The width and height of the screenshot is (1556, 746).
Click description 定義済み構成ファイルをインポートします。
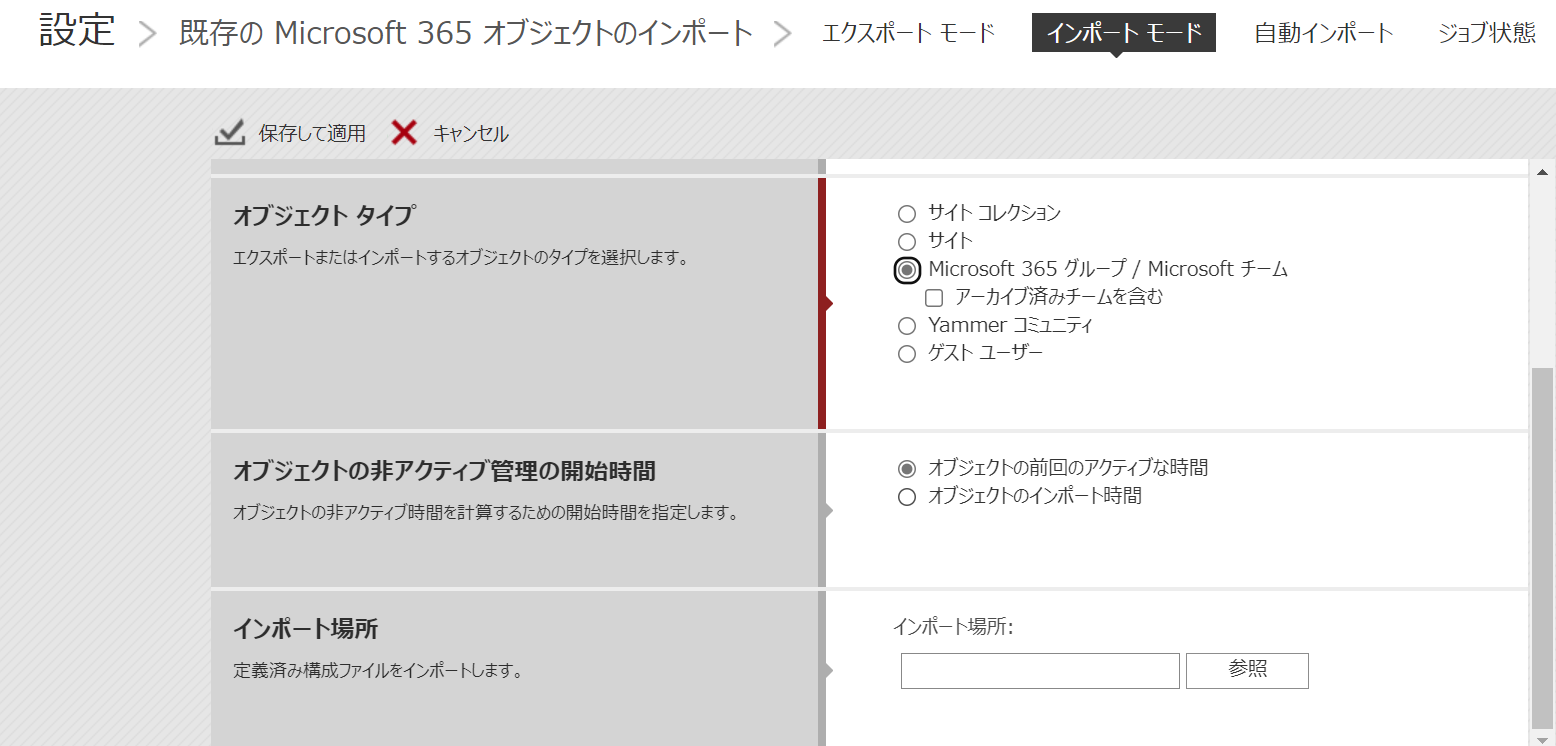(x=379, y=671)
